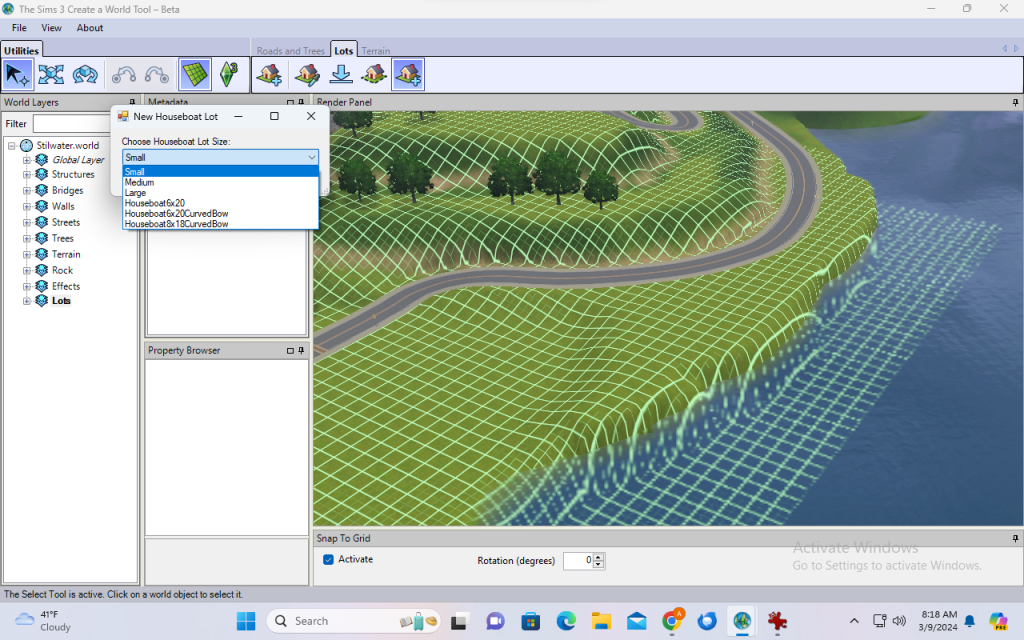Click the Move object tool icon

[51, 74]
